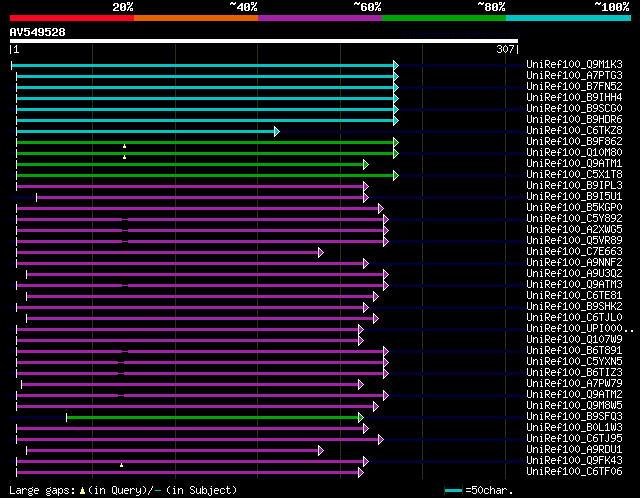Click the UniRef100_C6TJL0 label
640x498 pixels.
[574, 318]
